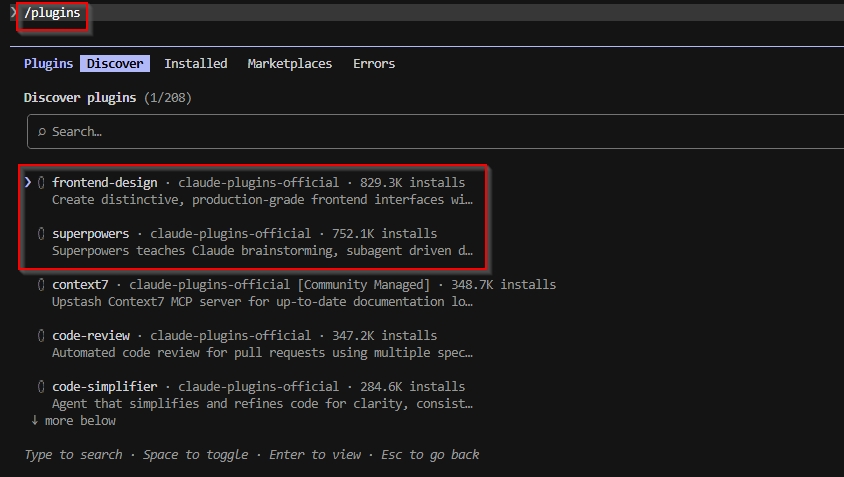Focus the plugin Search field
The width and height of the screenshot is (844, 477).
coord(435,131)
